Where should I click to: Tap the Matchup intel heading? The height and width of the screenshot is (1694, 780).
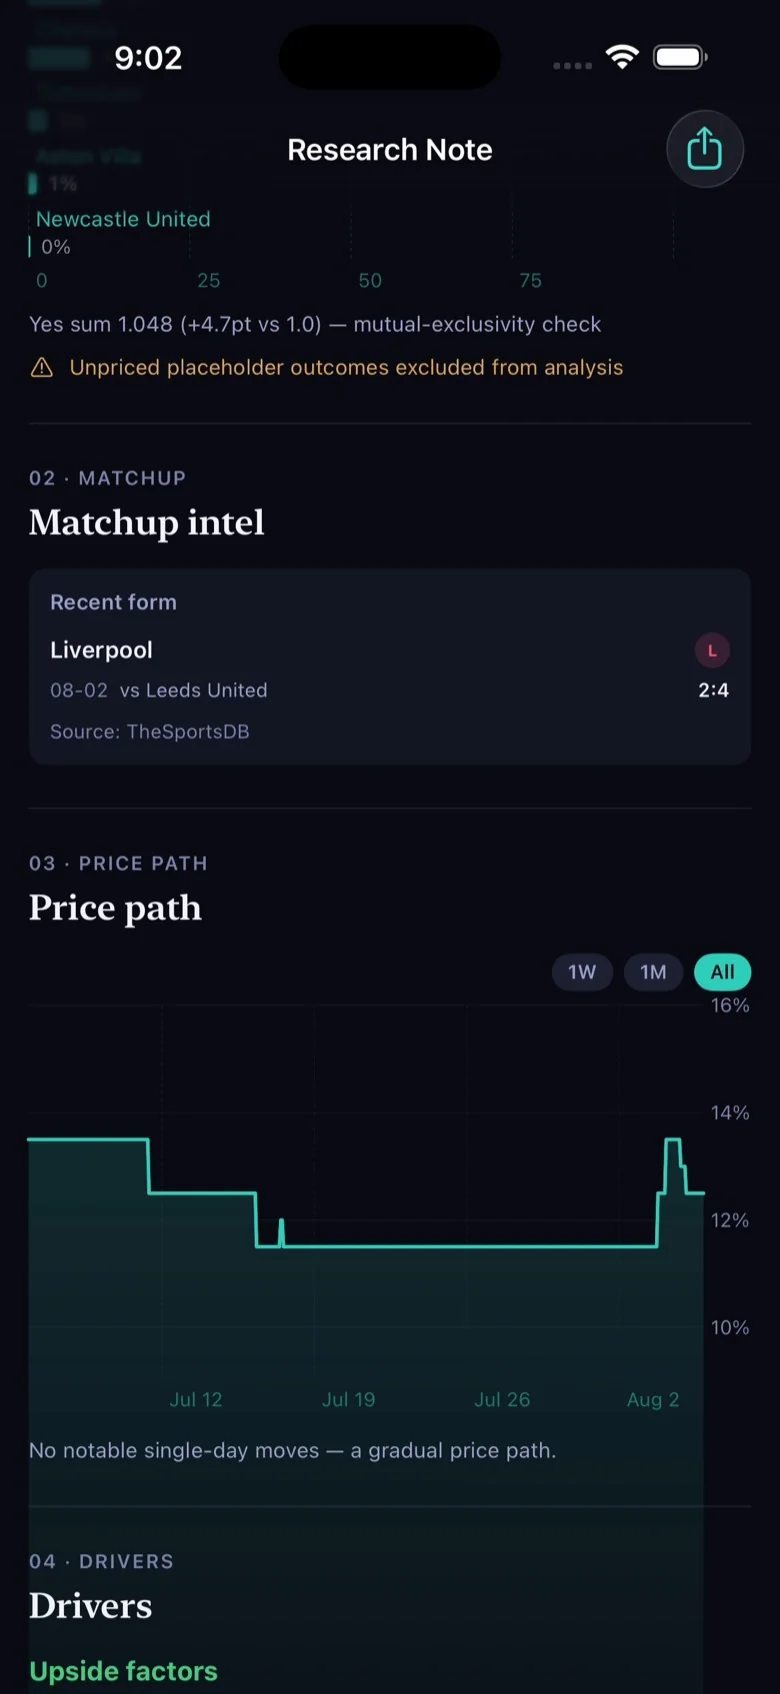point(147,522)
